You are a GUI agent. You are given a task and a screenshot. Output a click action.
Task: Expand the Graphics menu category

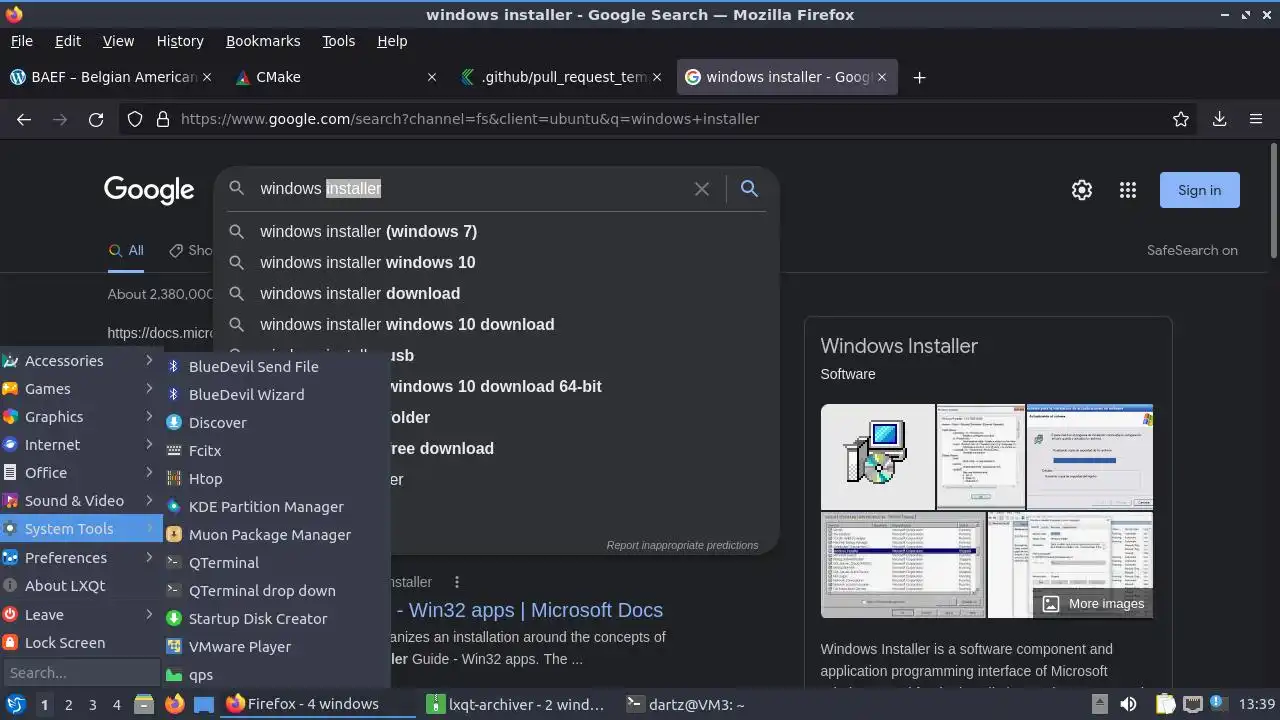click(x=80, y=417)
